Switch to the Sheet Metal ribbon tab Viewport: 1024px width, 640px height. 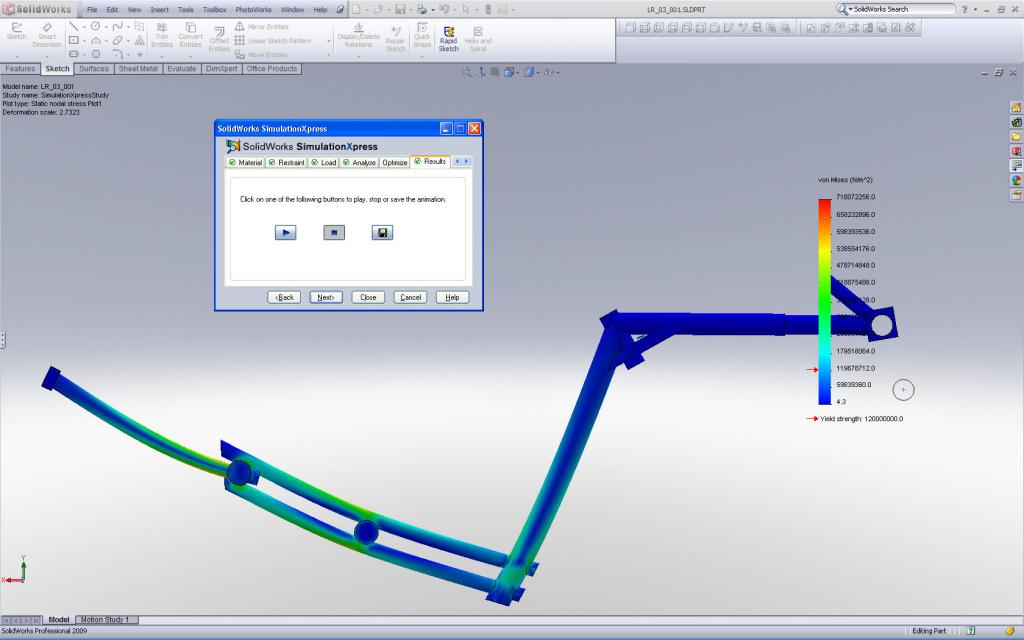pyautogui.click(x=138, y=69)
